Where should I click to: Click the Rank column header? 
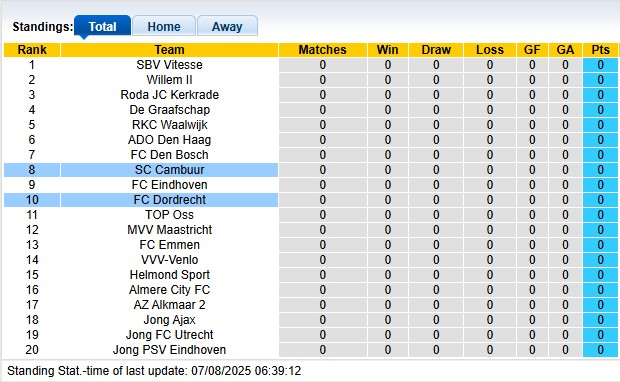click(x=32, y=50)
